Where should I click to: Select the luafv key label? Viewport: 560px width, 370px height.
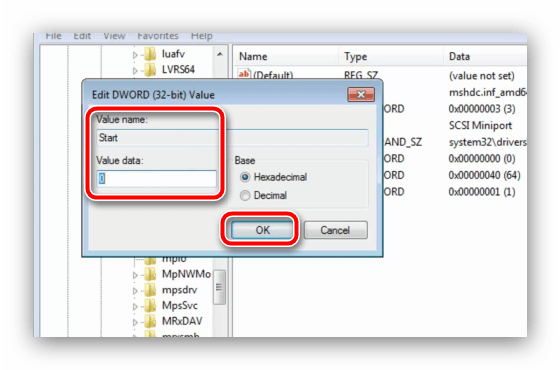(x=173, y=54)
